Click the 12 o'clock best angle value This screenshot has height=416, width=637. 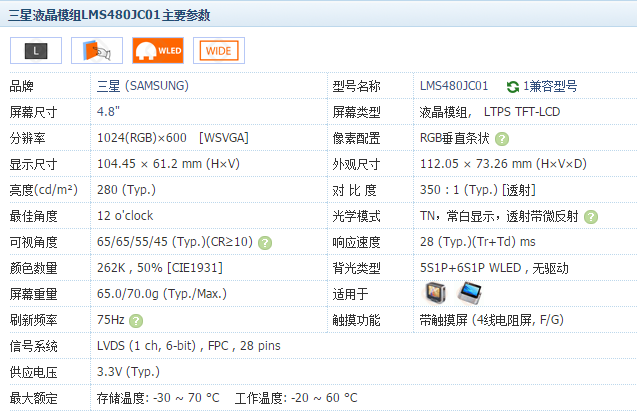(x=125, y=216)
